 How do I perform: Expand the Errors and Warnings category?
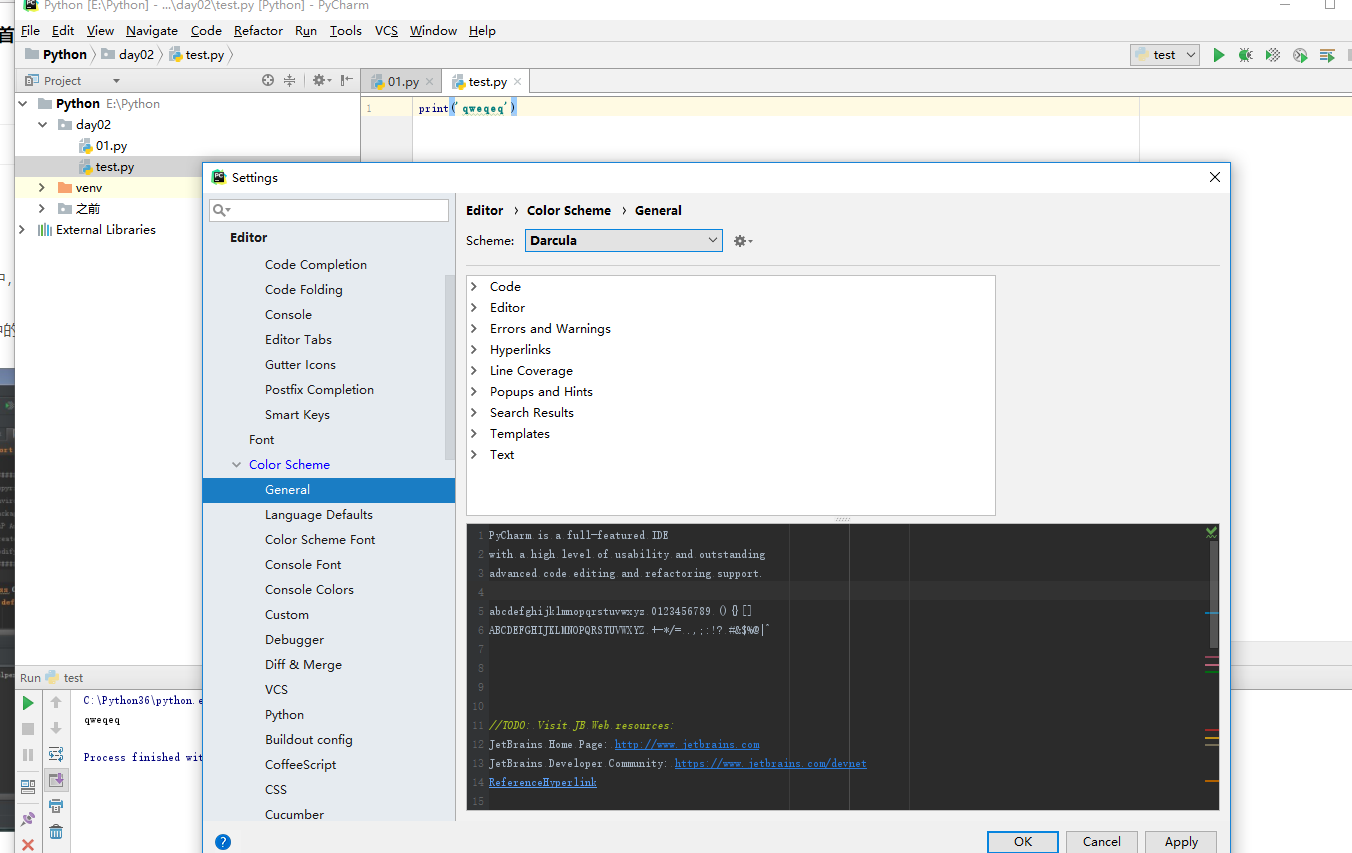(x=474, y=329)
